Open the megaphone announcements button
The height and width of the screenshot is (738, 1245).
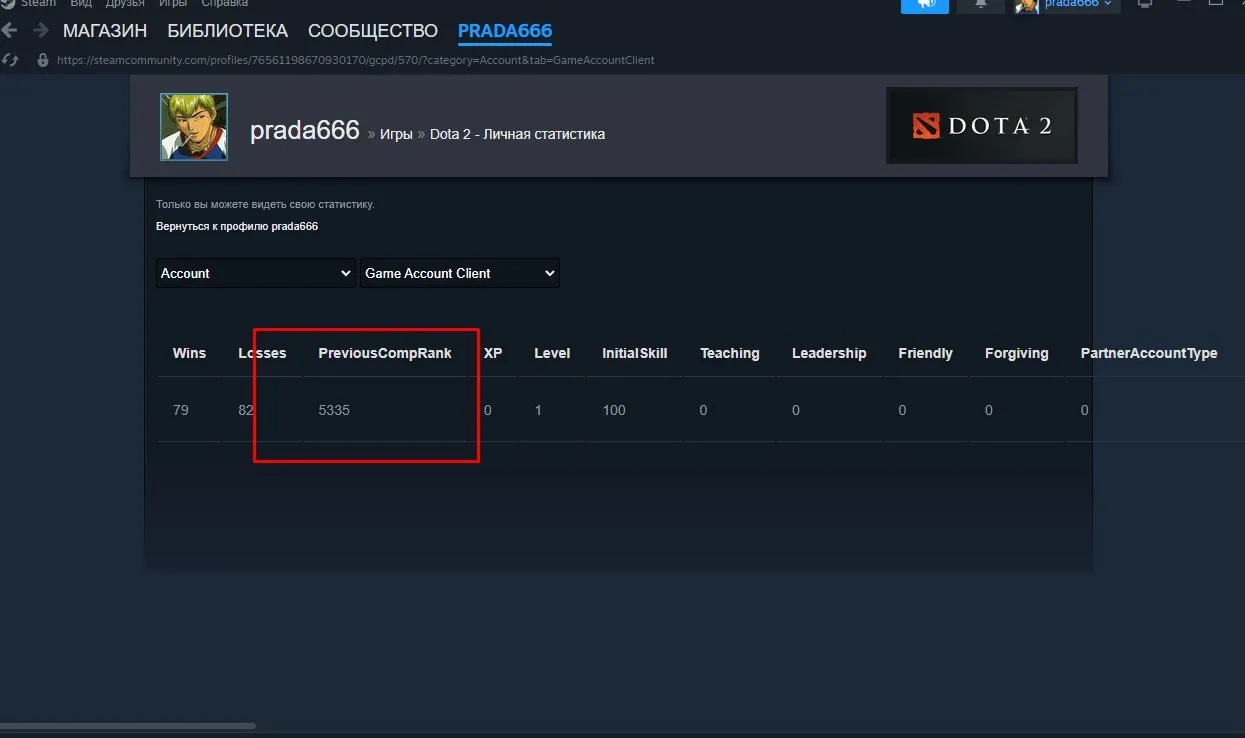click(x=925, y=4)
